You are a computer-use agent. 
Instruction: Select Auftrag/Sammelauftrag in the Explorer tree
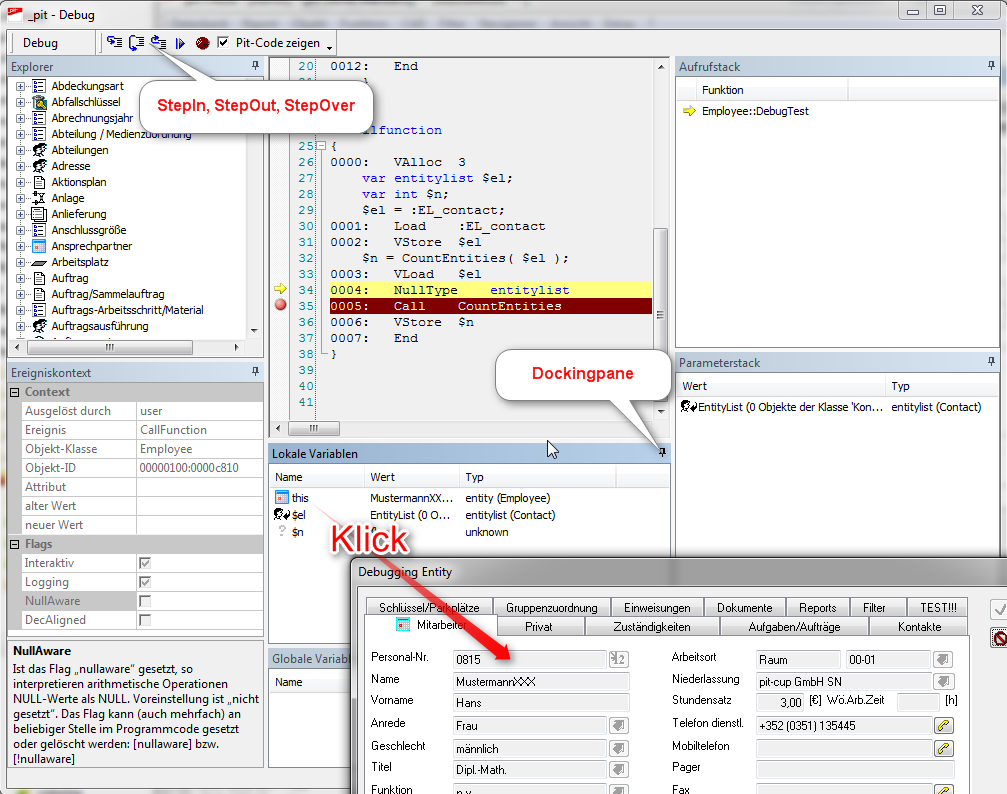tap(108, 294)
